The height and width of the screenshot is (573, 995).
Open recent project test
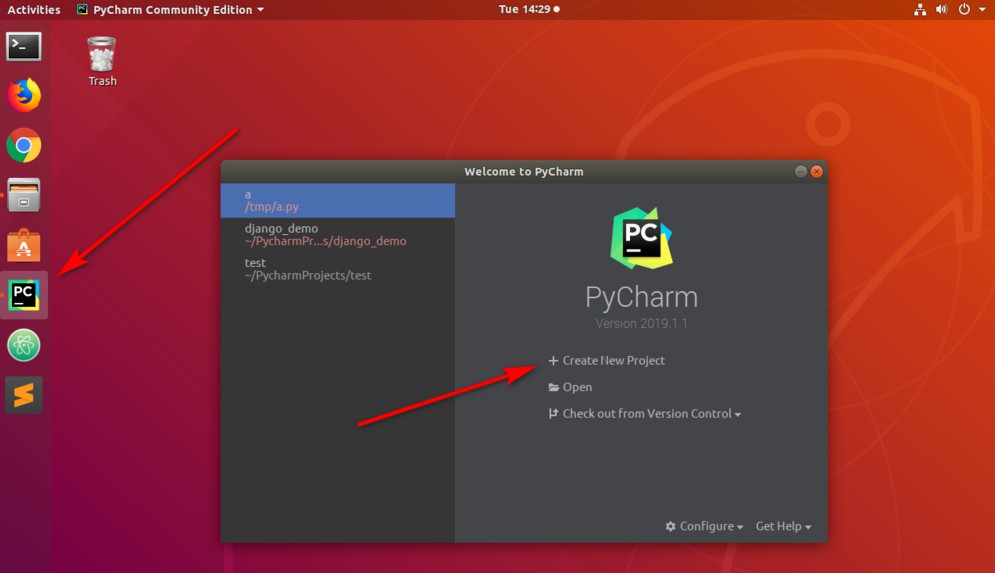click(338, 269)
